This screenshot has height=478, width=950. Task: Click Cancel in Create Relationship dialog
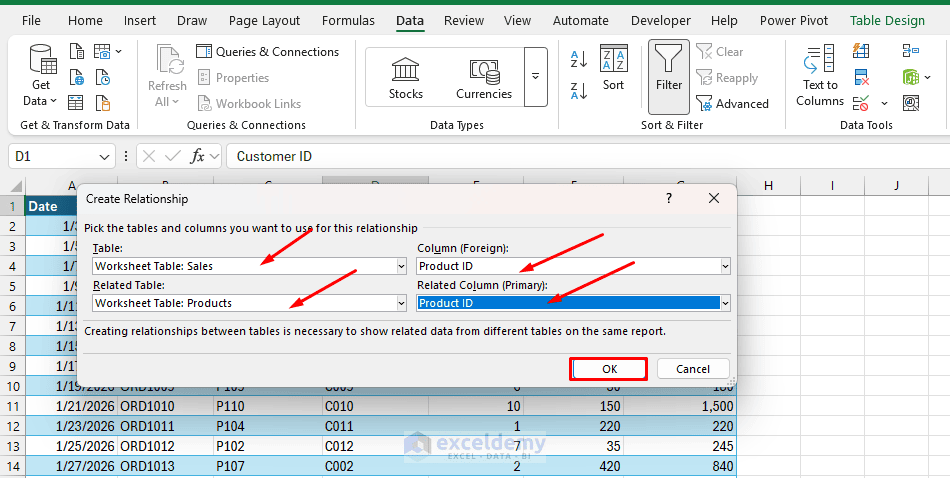click(x=693, y=369)
